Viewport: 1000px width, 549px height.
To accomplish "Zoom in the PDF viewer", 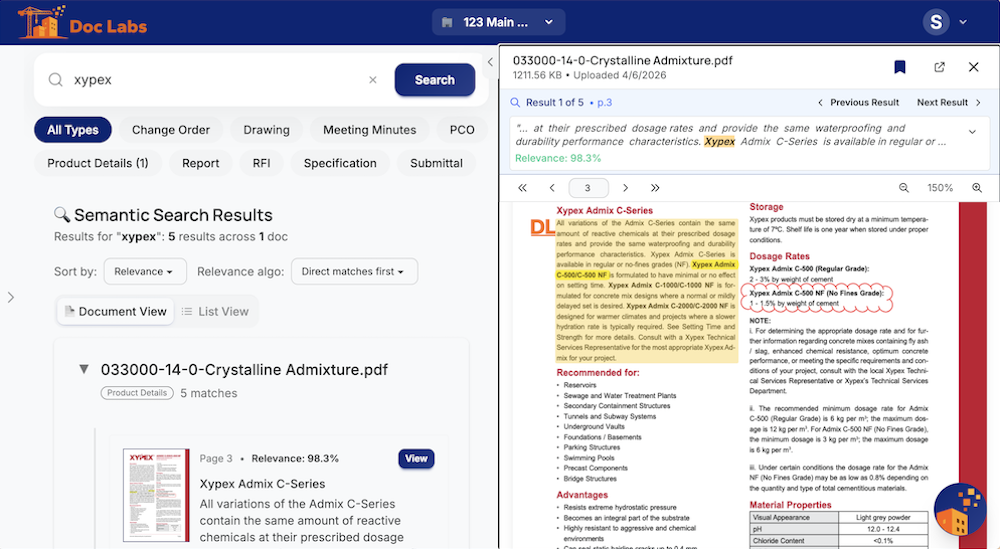I will [976, 187].
